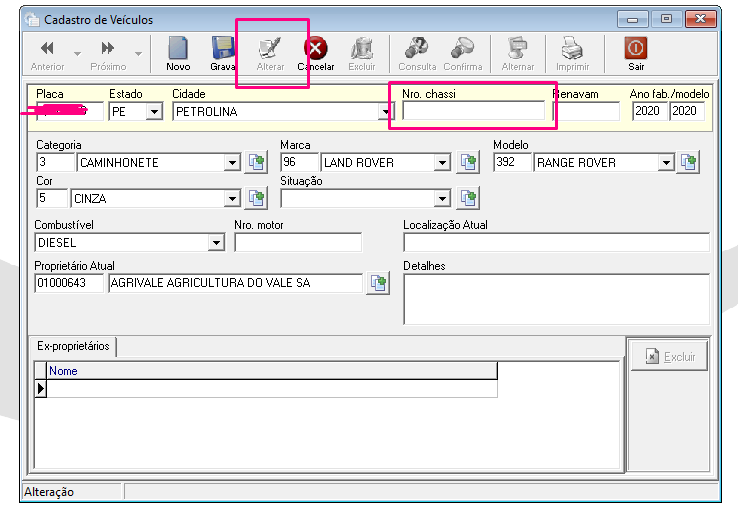Open the add-new button beside Situação
The width and height of the screenshot is (738, 505).
(468, 198)
